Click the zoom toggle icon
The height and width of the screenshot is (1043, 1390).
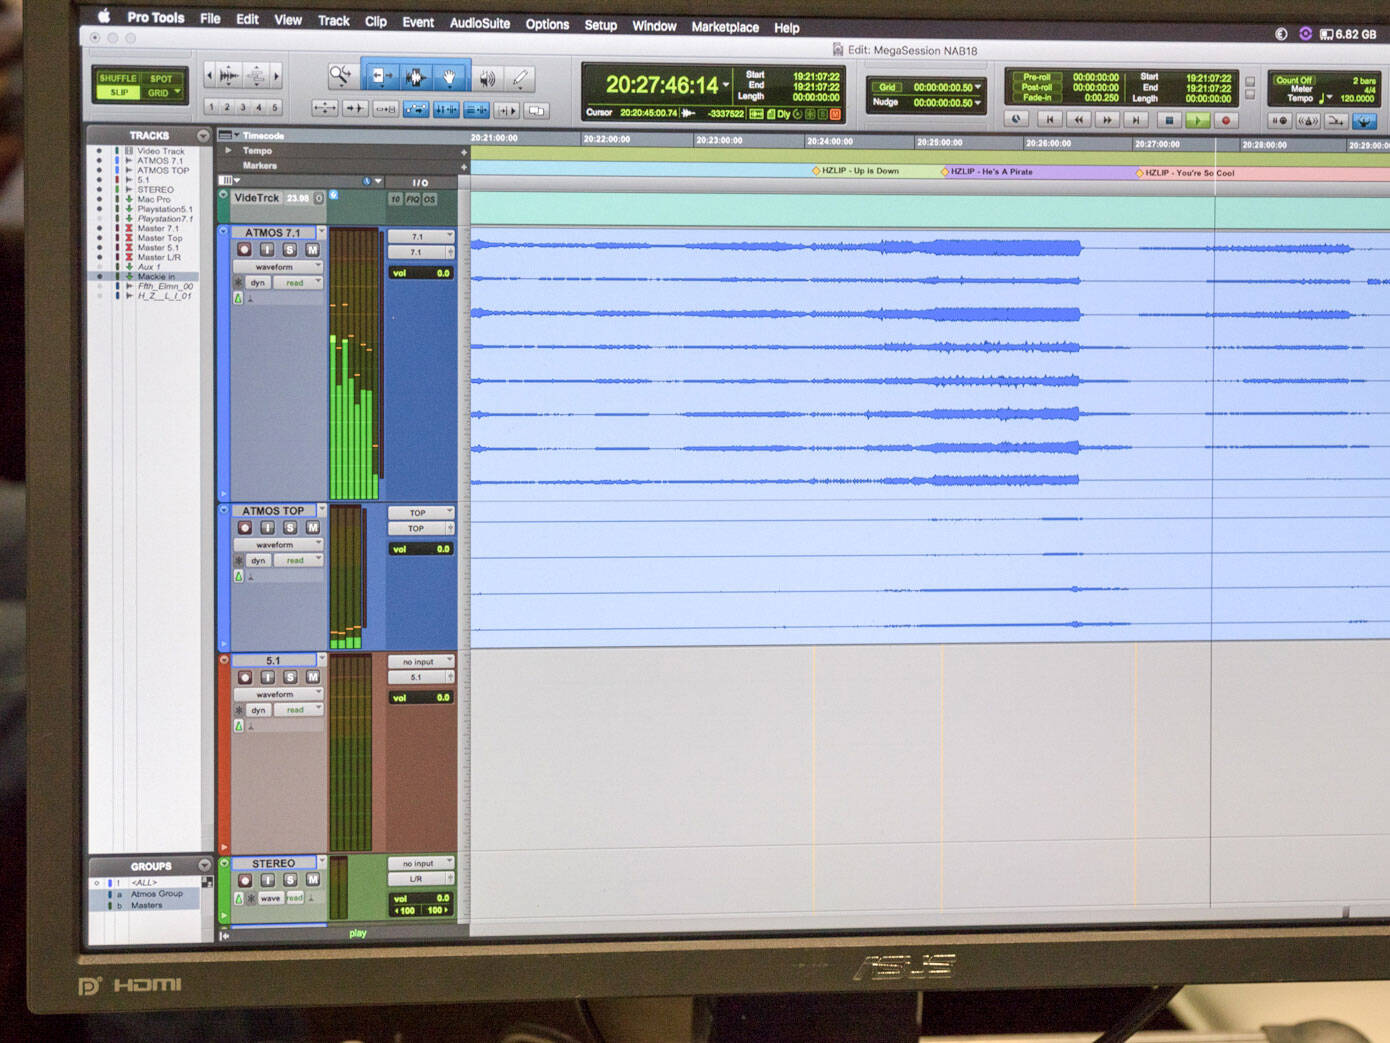(x=324, y=108)
